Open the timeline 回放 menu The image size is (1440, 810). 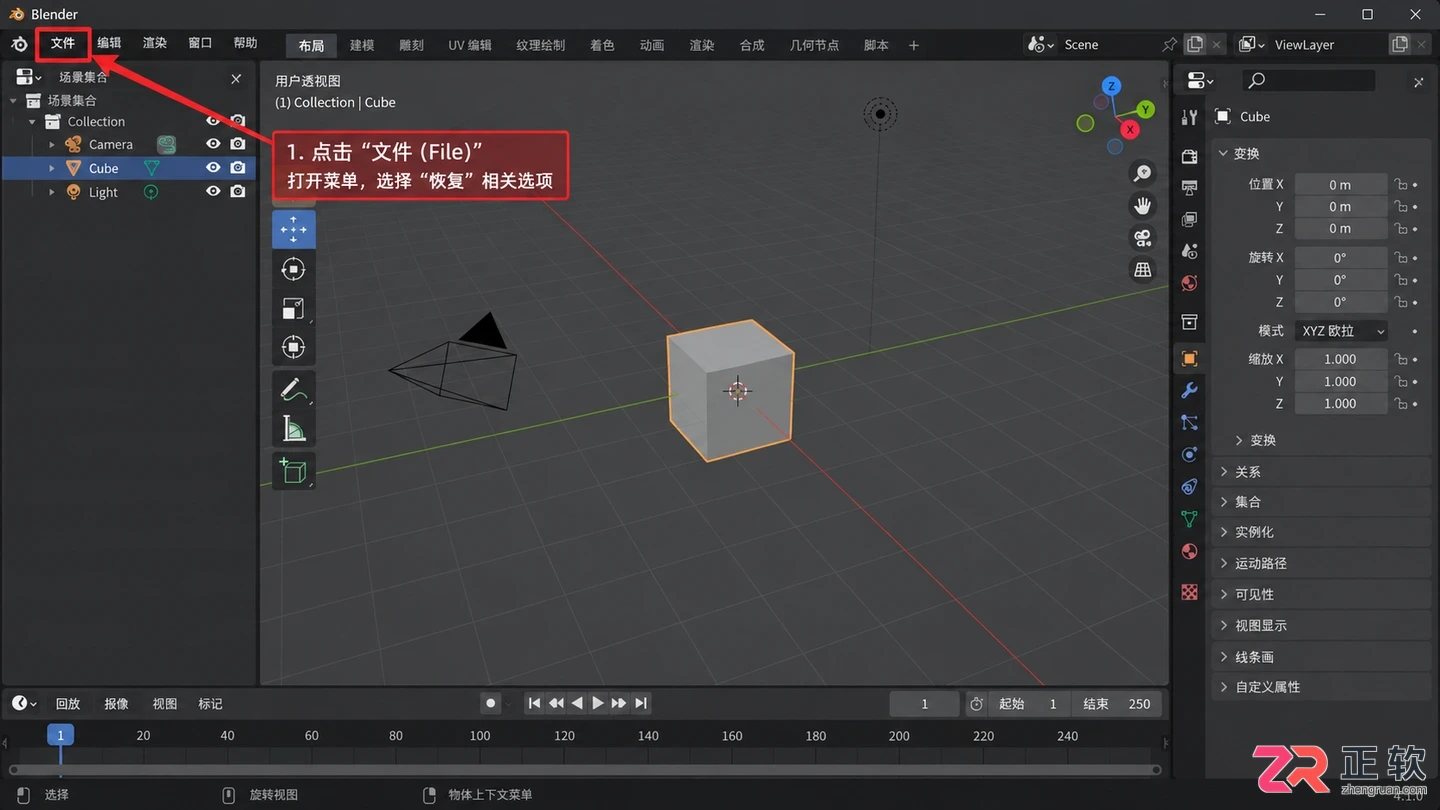coord(67,704)
